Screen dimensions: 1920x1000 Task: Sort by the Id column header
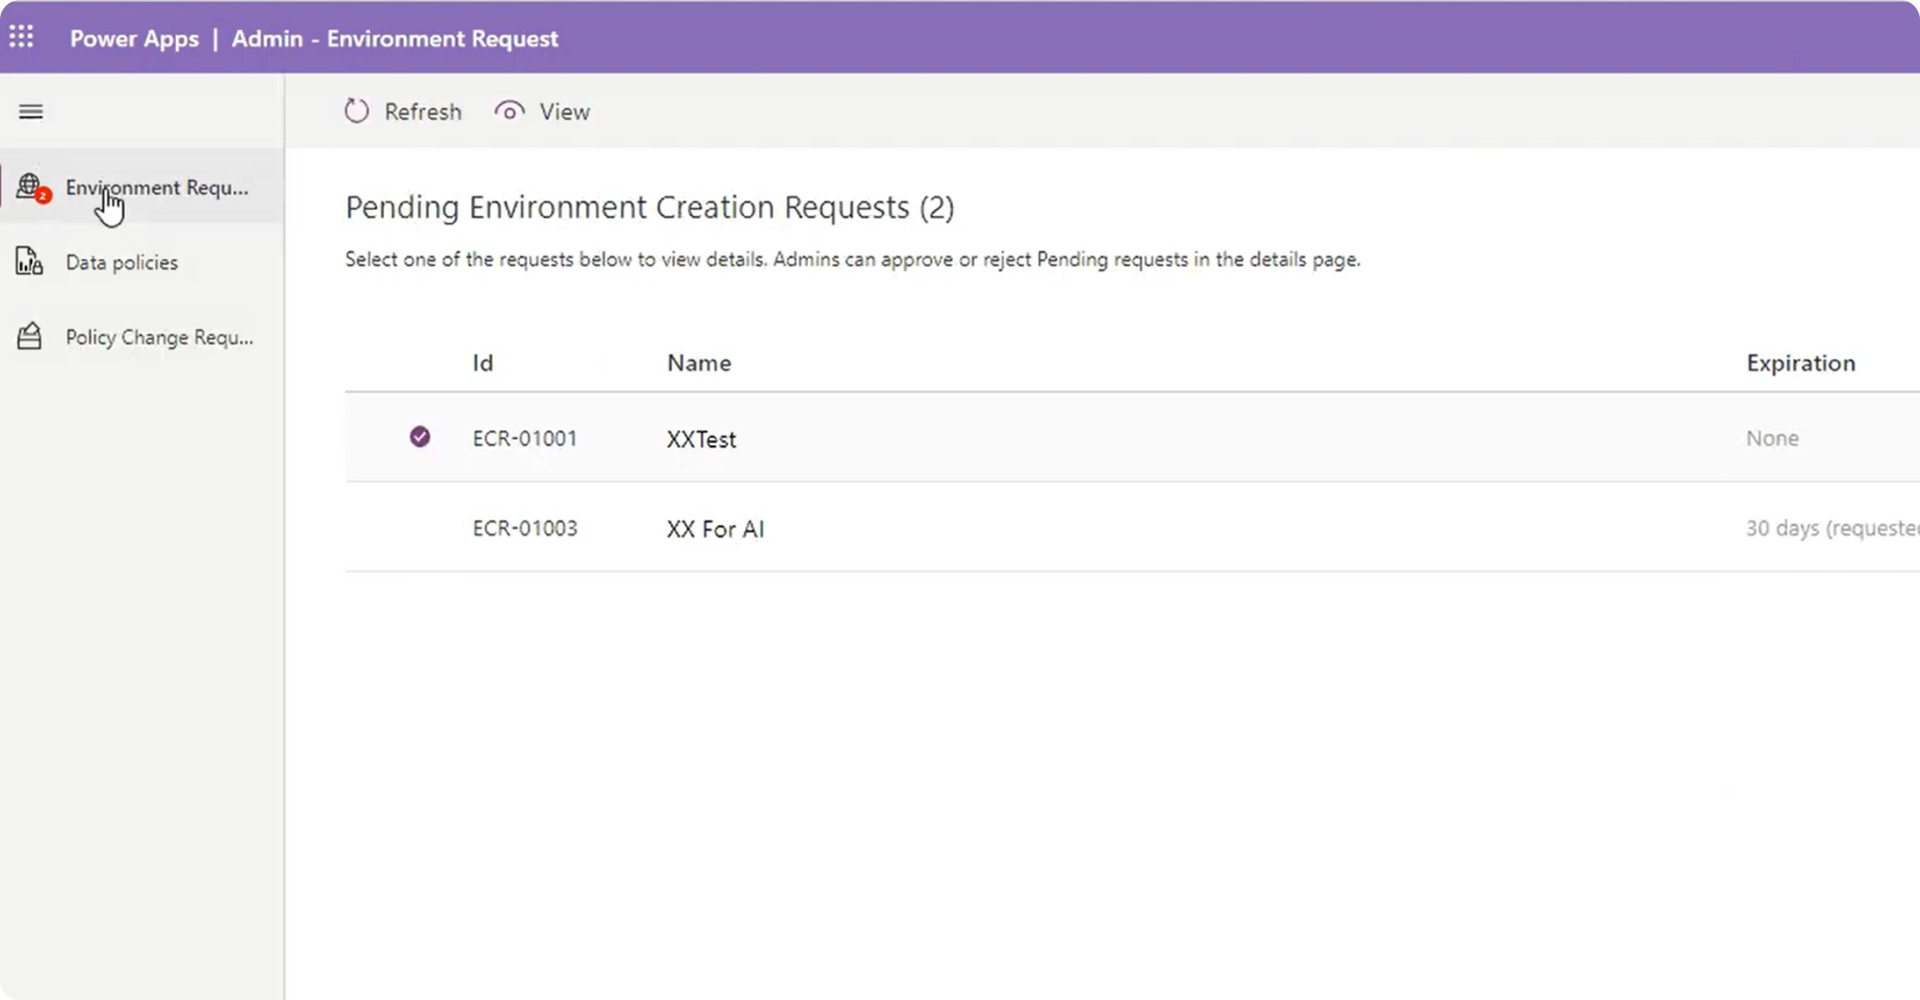pyautogui.click(x=483, y=363)
